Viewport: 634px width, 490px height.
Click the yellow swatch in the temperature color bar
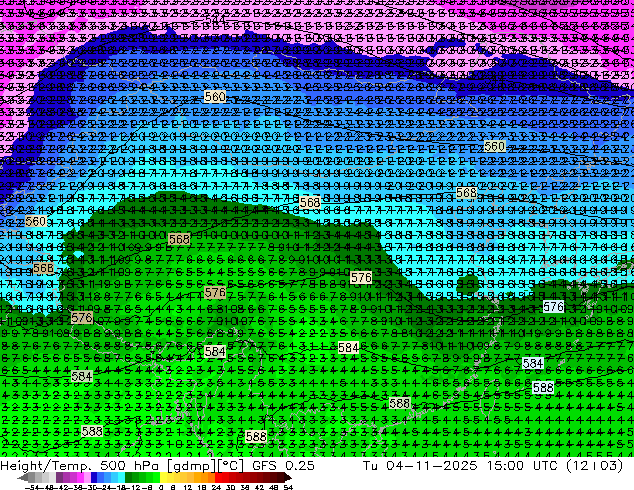click(163, 477)
